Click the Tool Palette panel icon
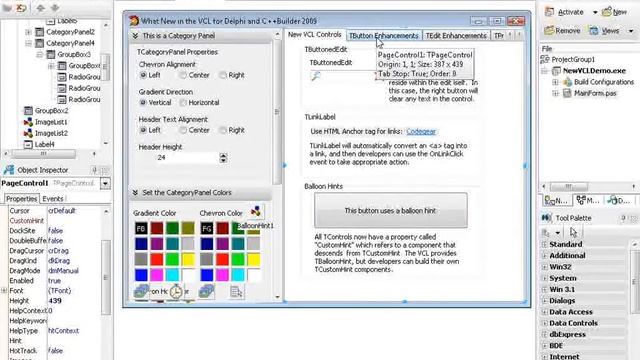The width and height of the screenshot is (640, 360). 547,218
